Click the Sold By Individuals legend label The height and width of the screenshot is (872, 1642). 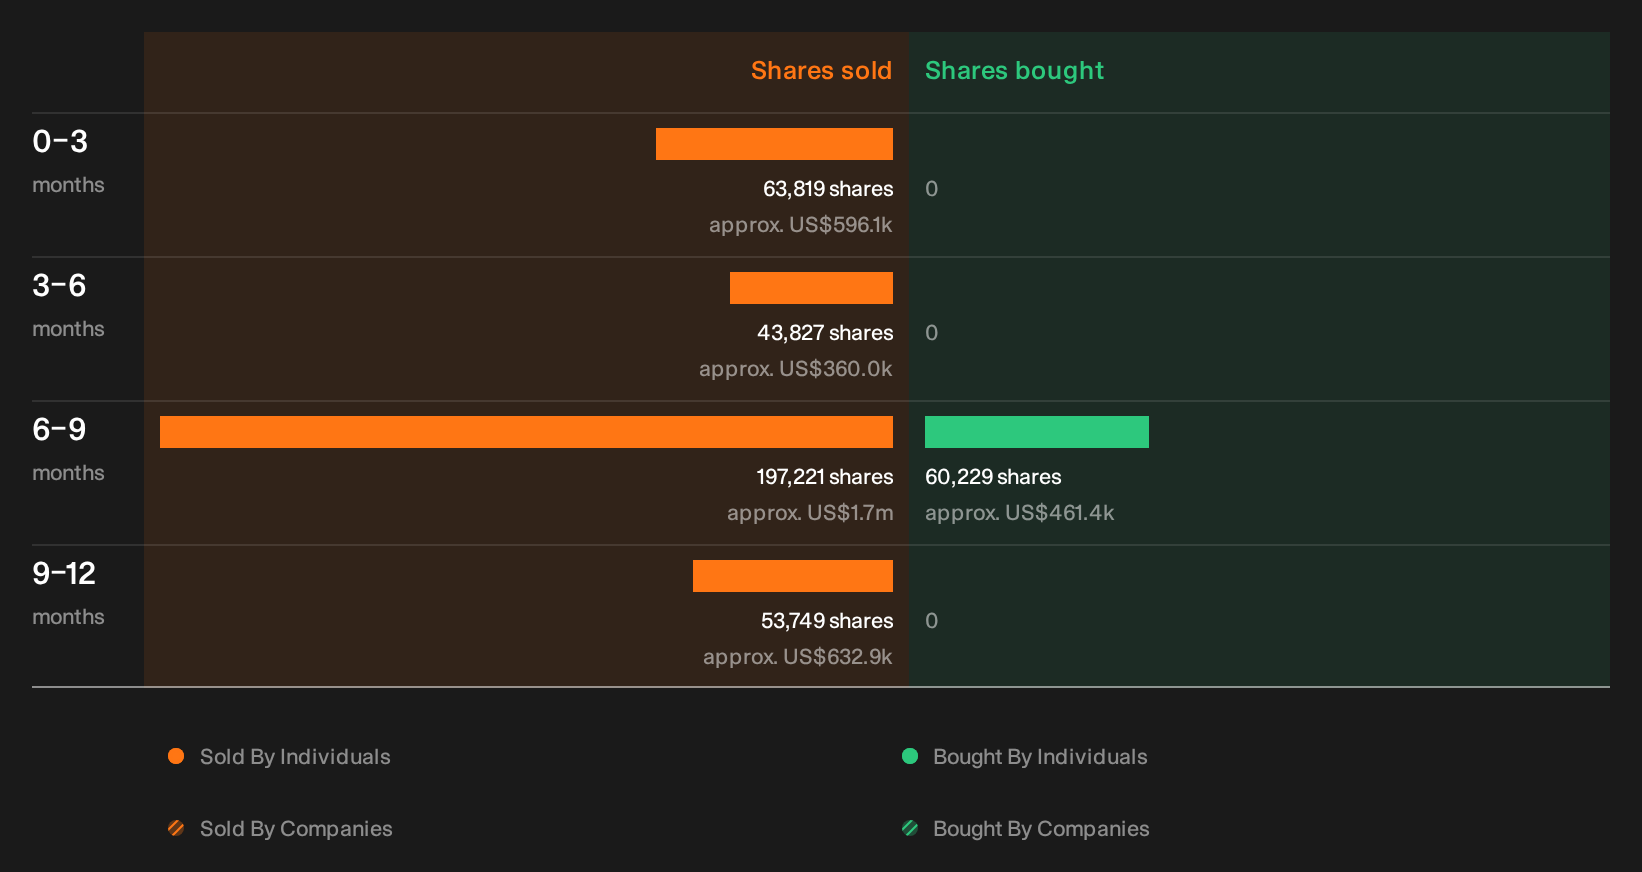click(x=295, y=757)
